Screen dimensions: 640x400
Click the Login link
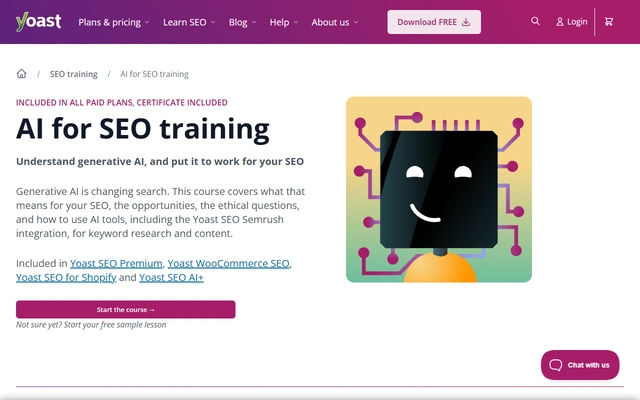click(x=571, y=22)
